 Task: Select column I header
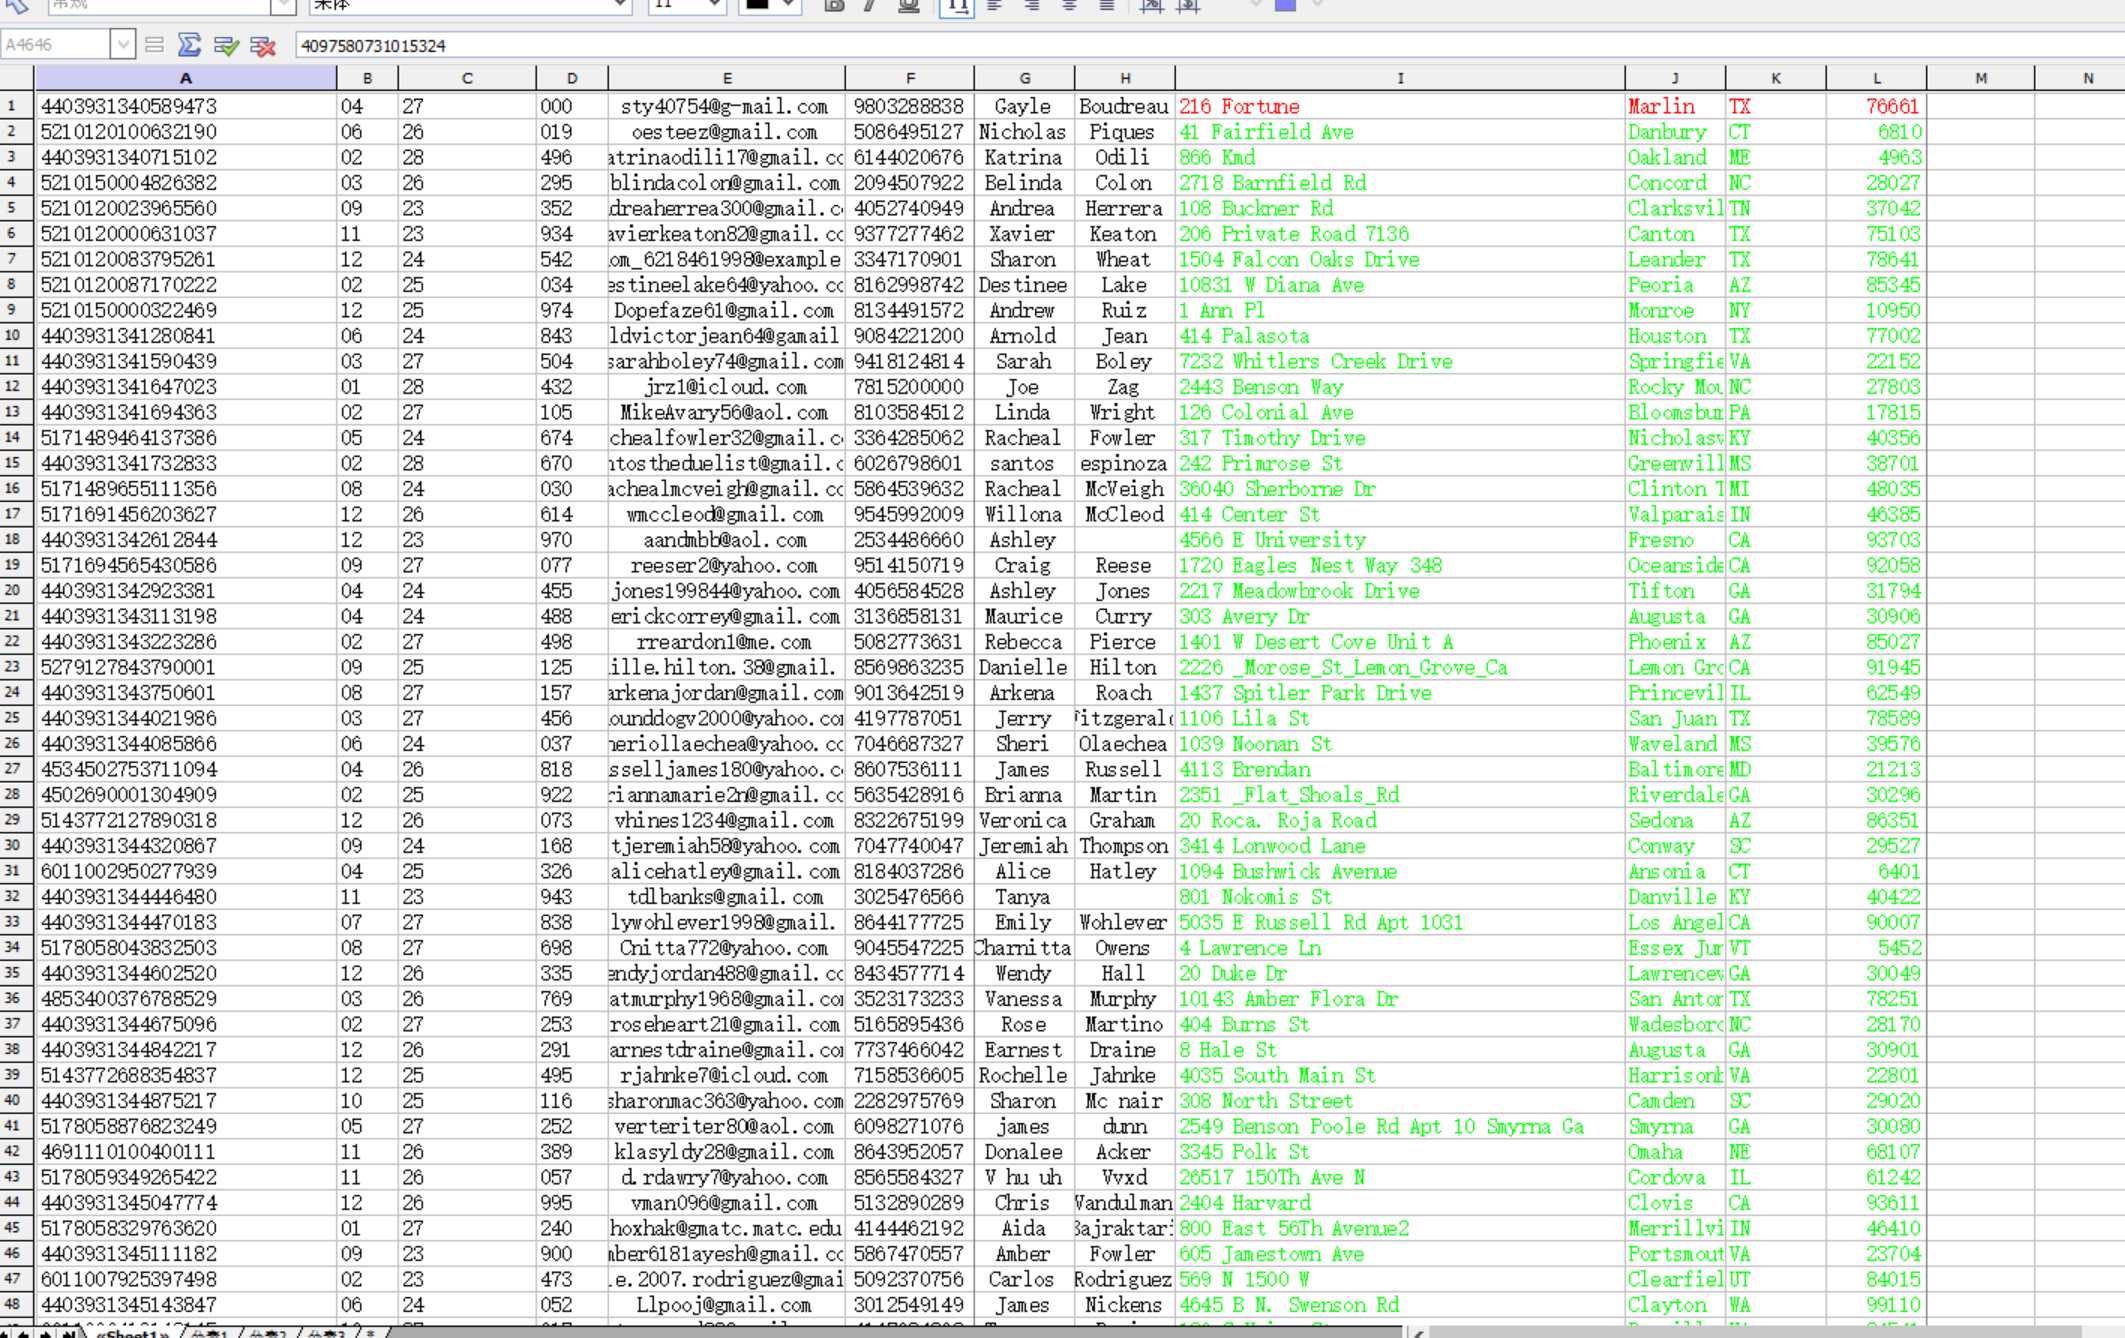tap(1400, 78)
